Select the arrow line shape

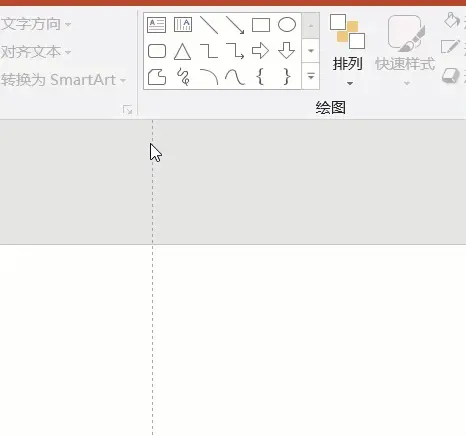coord(235,25)
